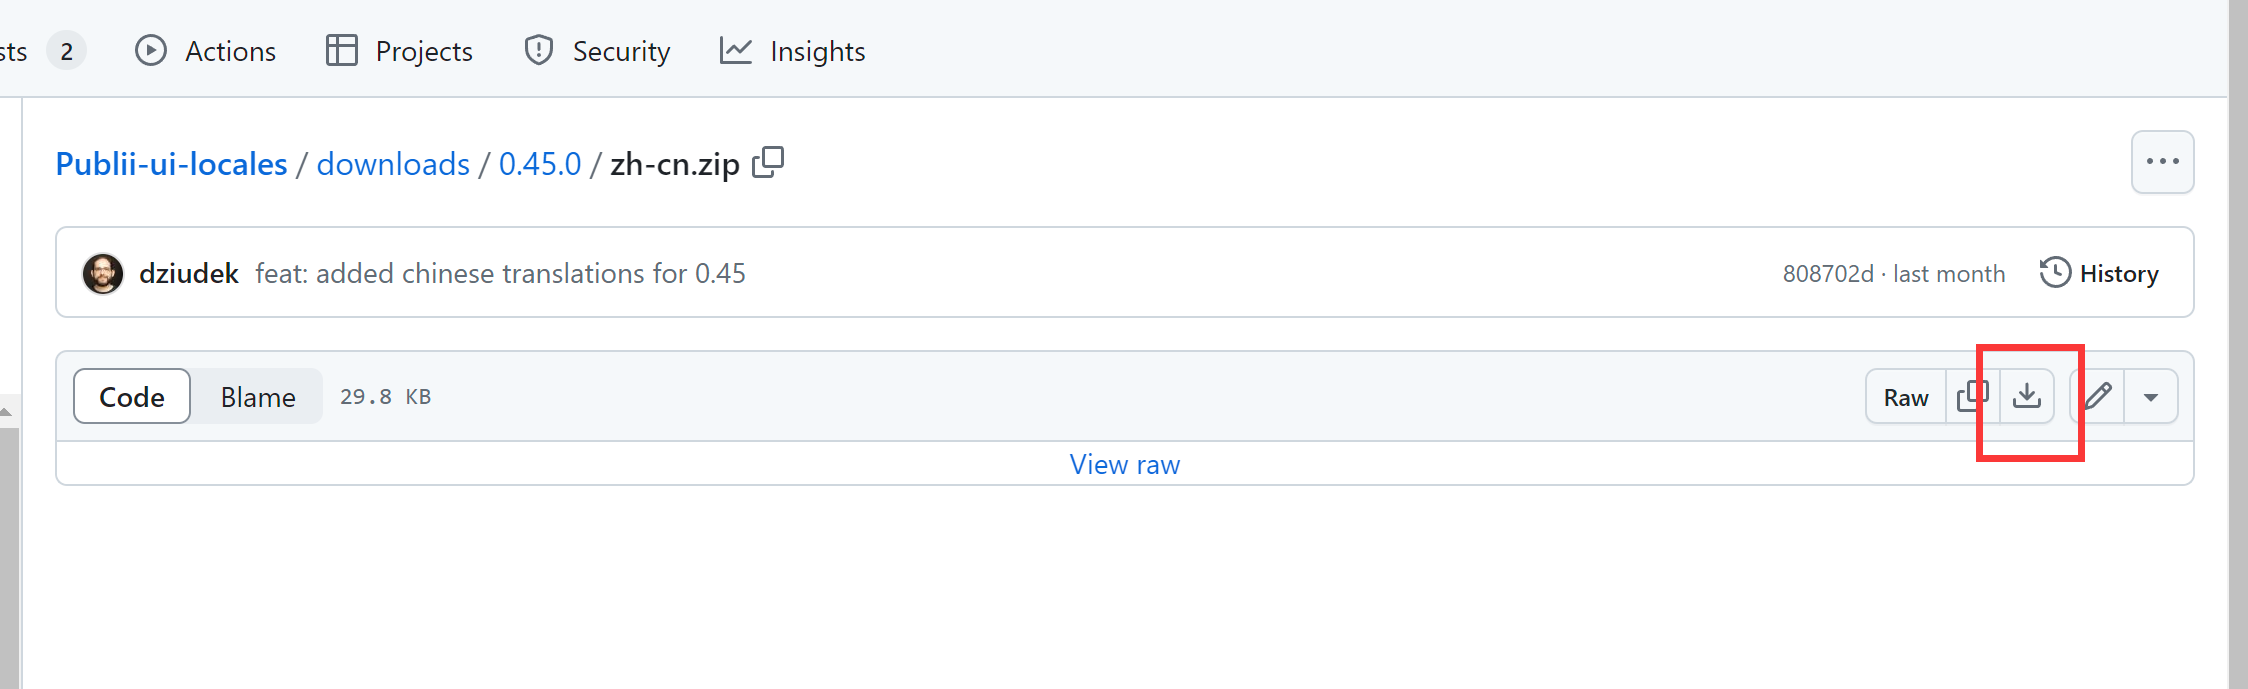Navigate to Publii-ui-locales repository root
This screenshot has width=2248, height=689.
[171, 163]
